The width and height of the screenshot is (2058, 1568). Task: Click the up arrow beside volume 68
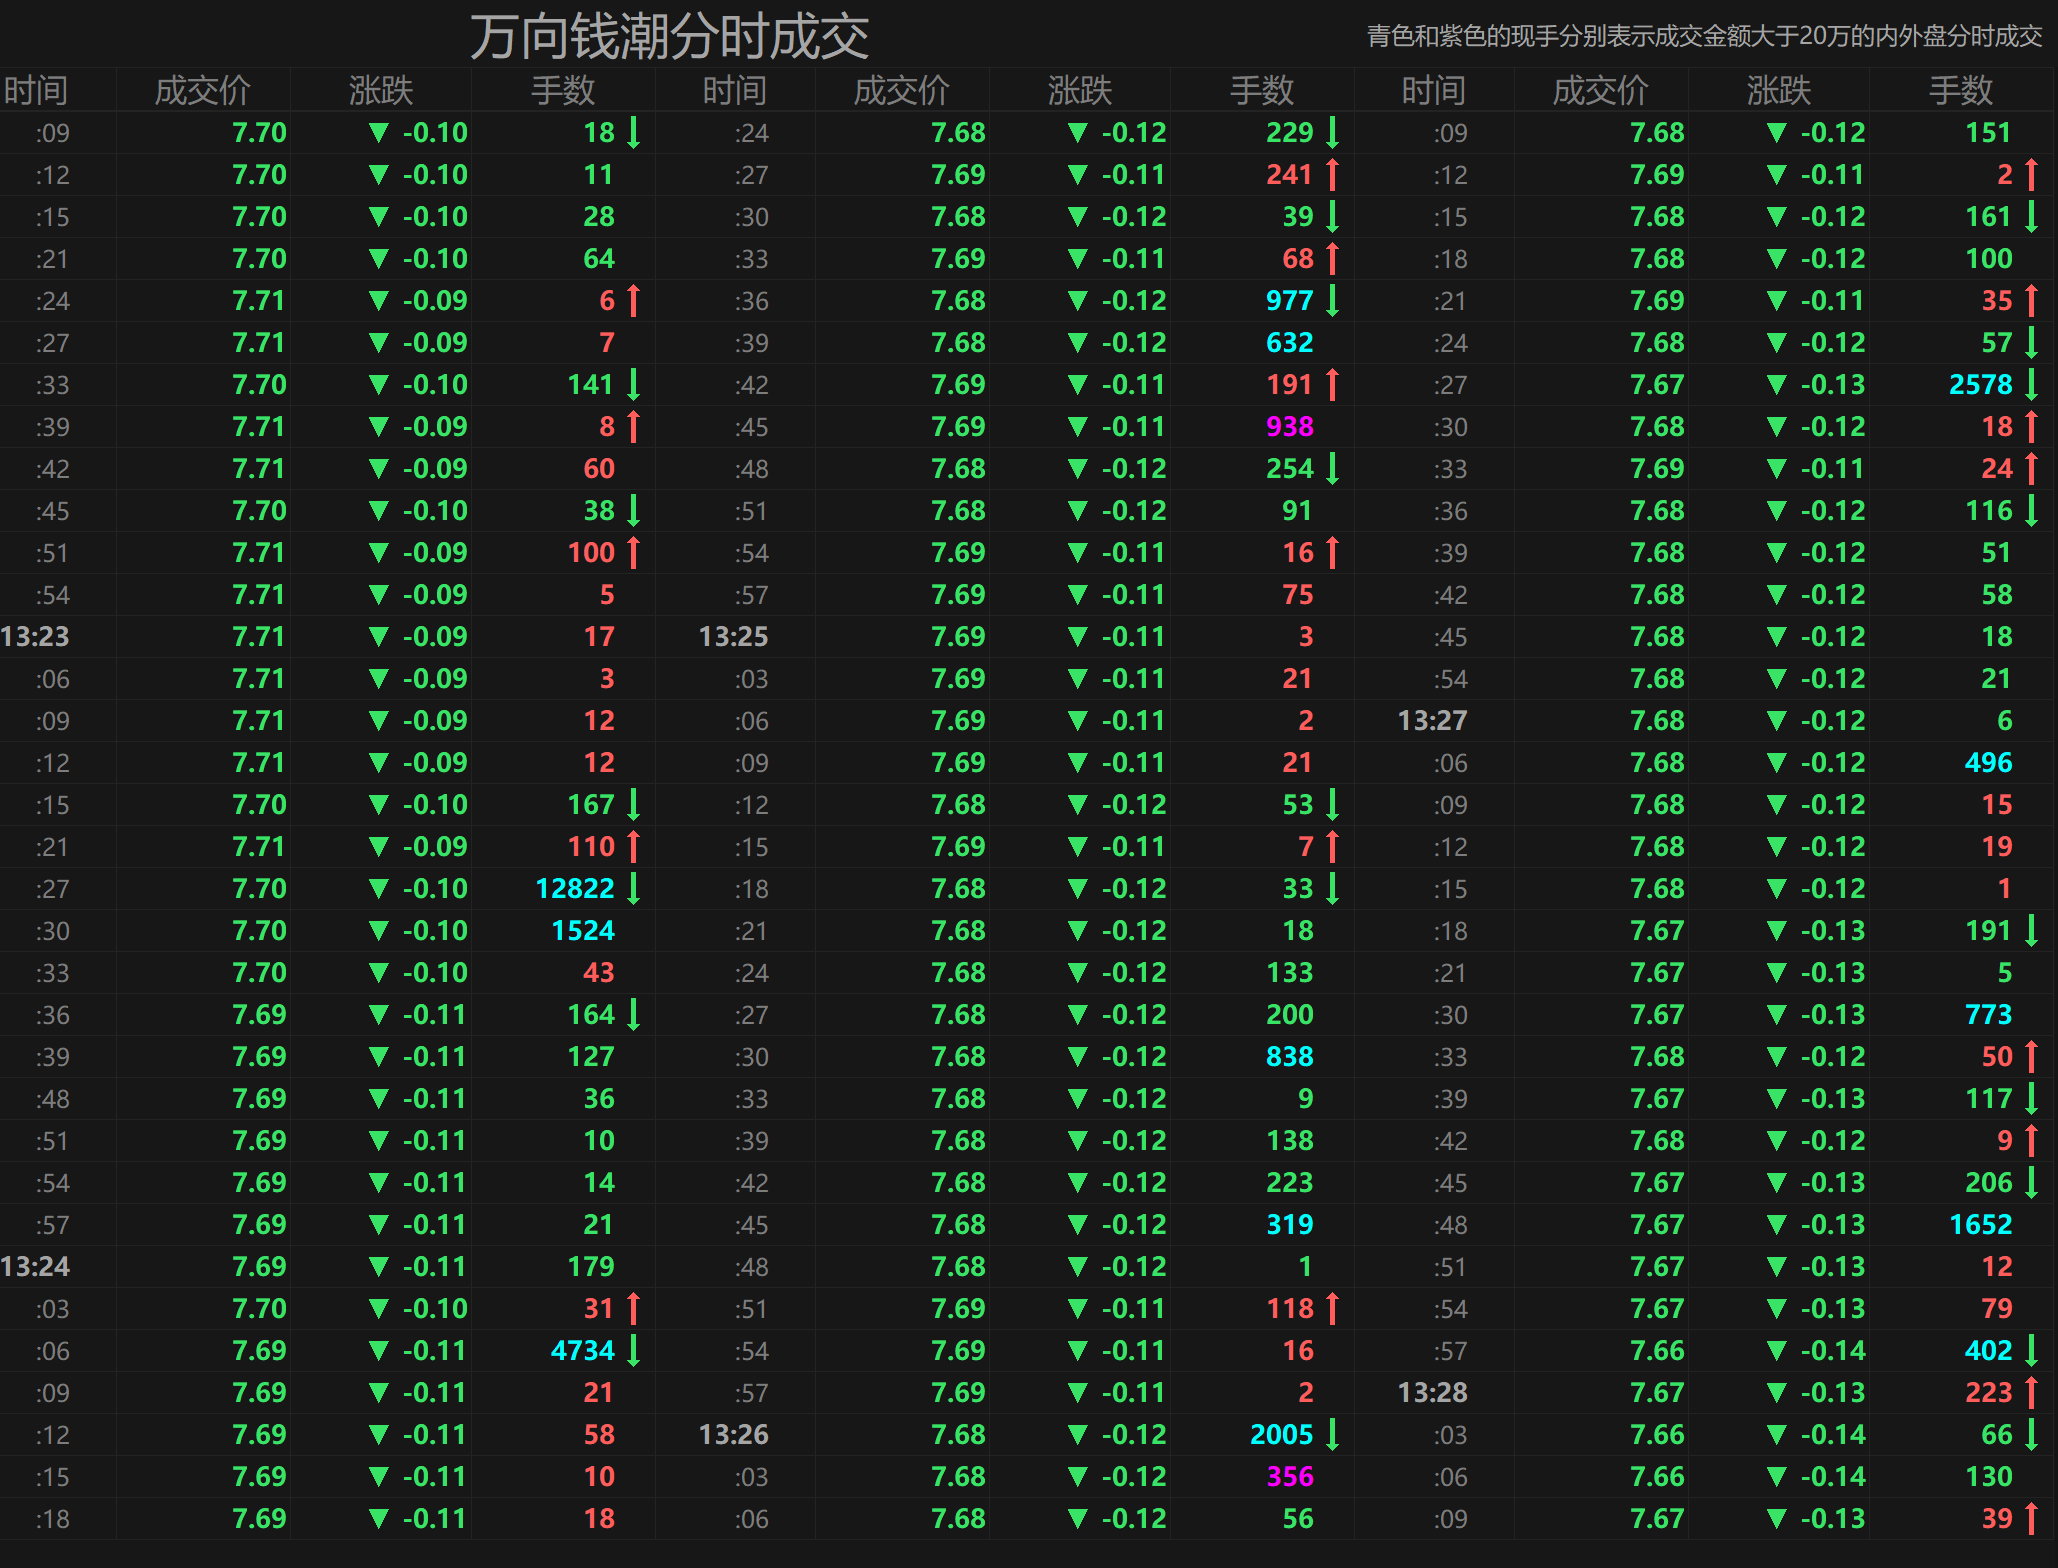pos(1332,258)
